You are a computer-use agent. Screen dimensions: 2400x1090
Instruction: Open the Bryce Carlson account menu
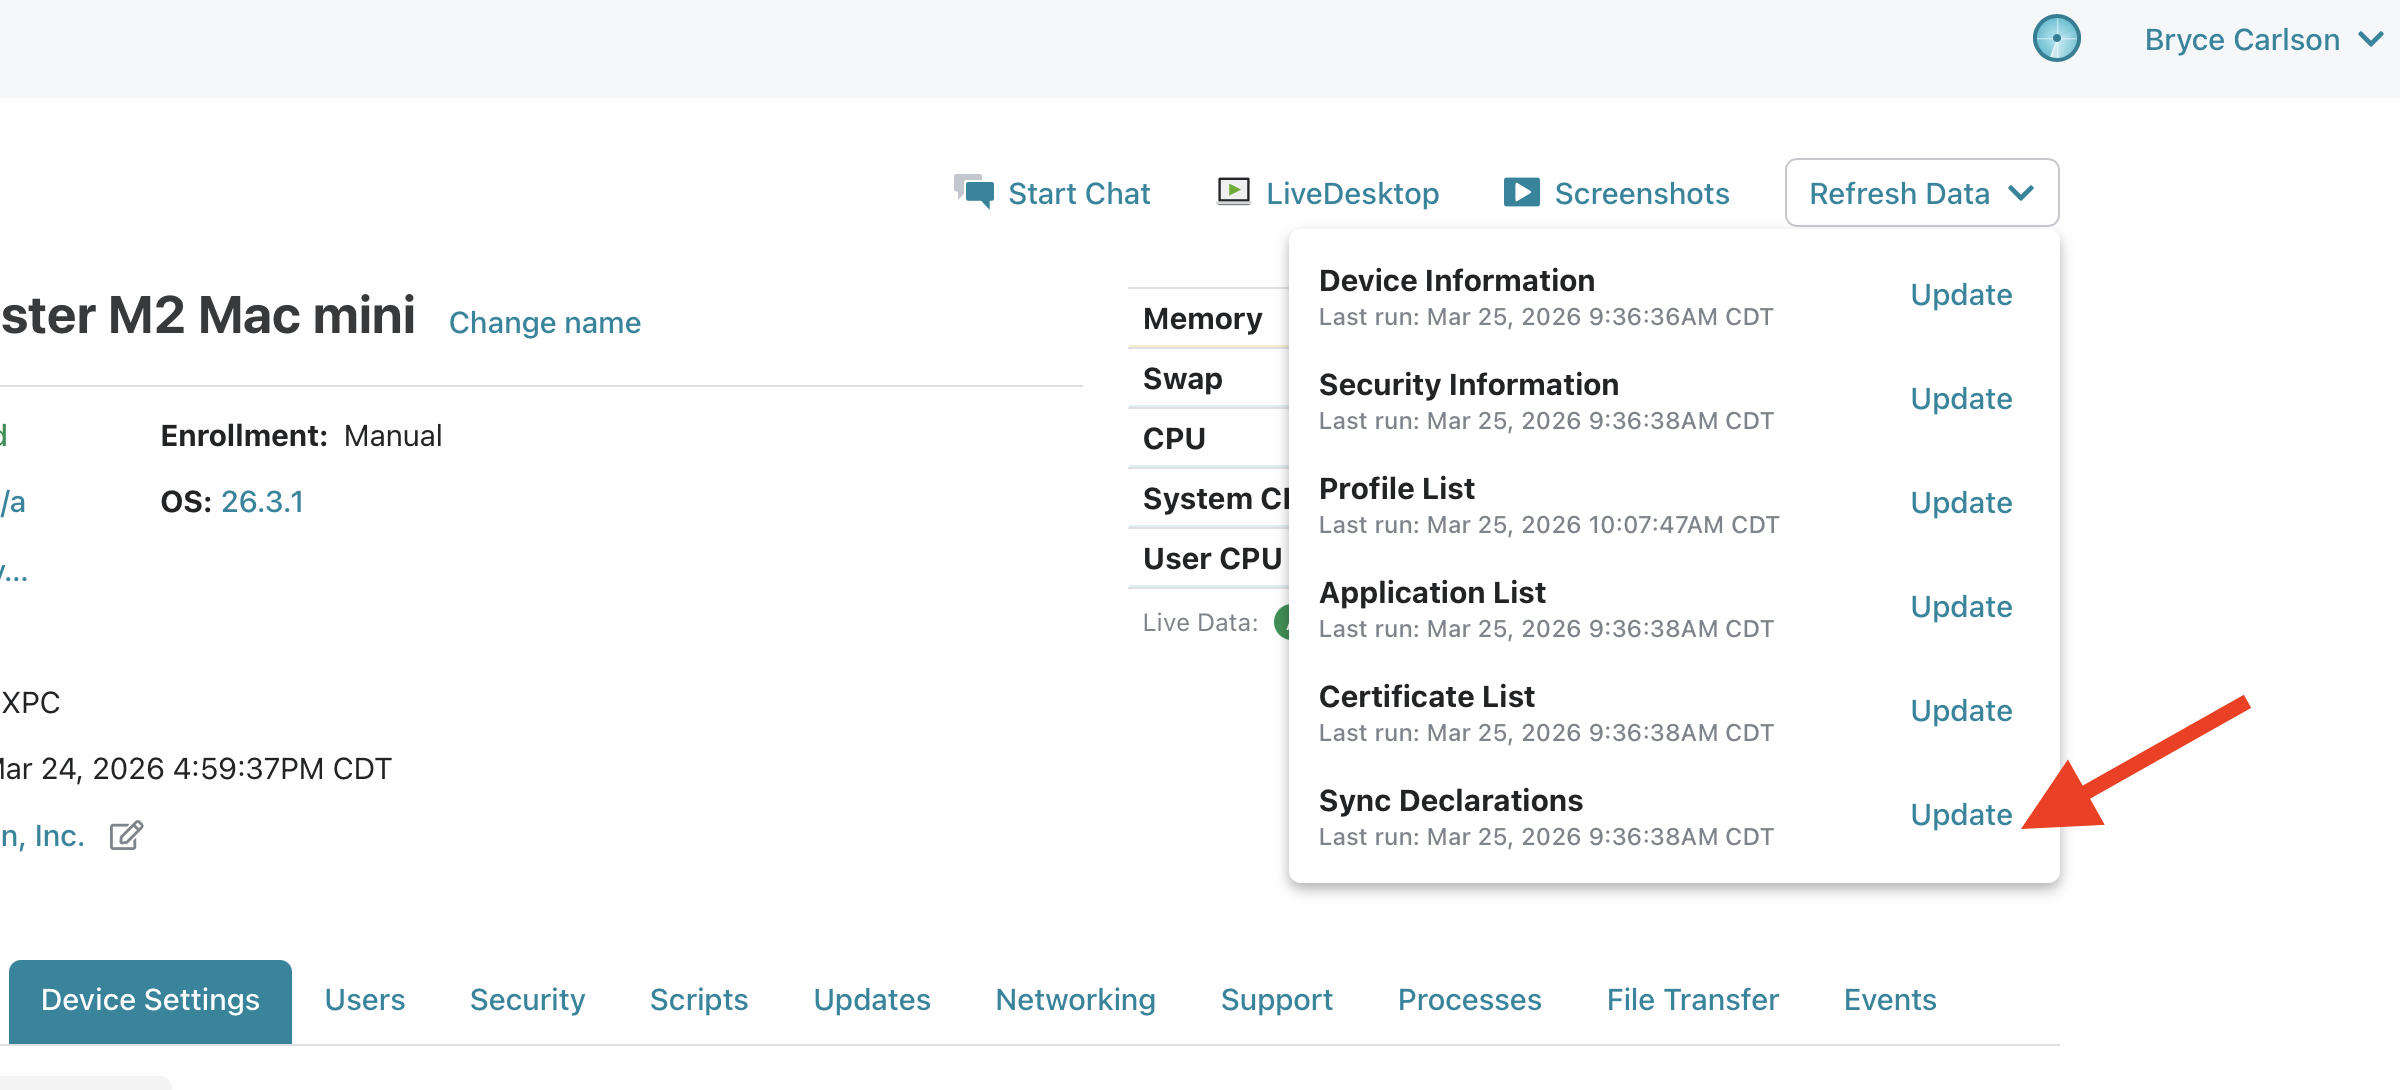tap(2263, 40)
